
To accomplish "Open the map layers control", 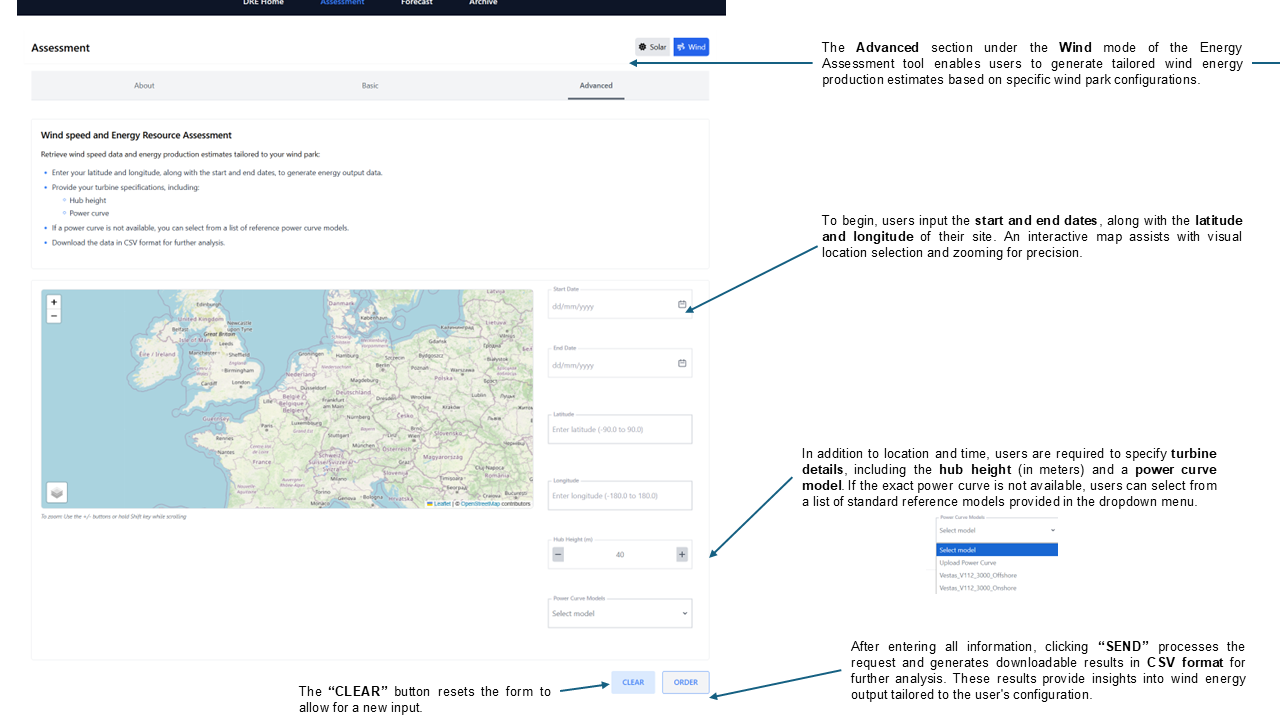I will click(x=57, y=492).
